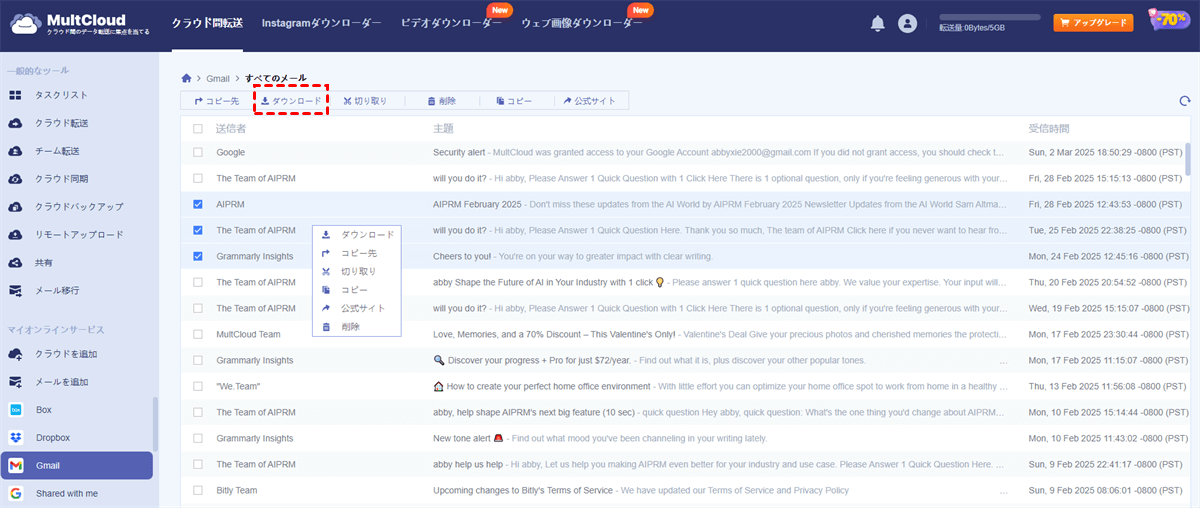This screenshot has width=1200, height=508.
Task: Switch to the クラウド間転送 tab
Action: coord(207,23)
